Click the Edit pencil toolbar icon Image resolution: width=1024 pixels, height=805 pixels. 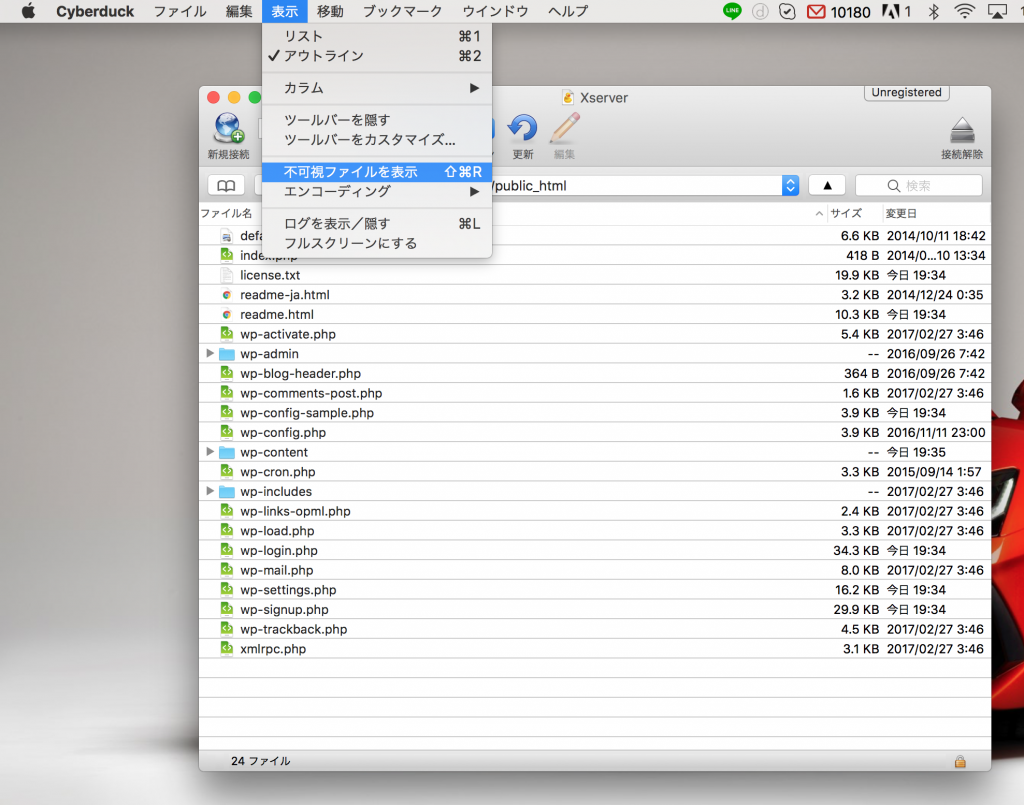pyautogui.click(x=564, y=129)
